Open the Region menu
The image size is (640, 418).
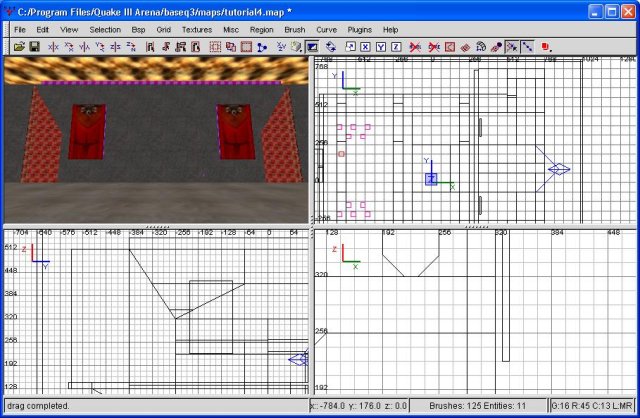[262, 30]
